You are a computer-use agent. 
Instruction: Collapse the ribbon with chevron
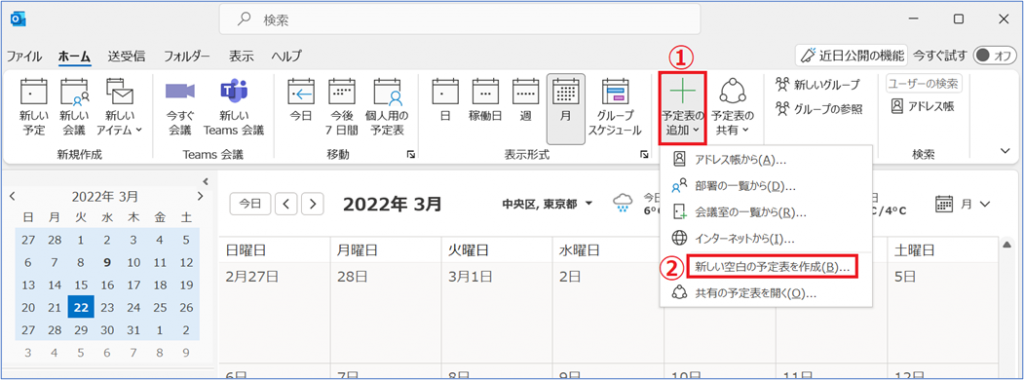(1004, 151)
